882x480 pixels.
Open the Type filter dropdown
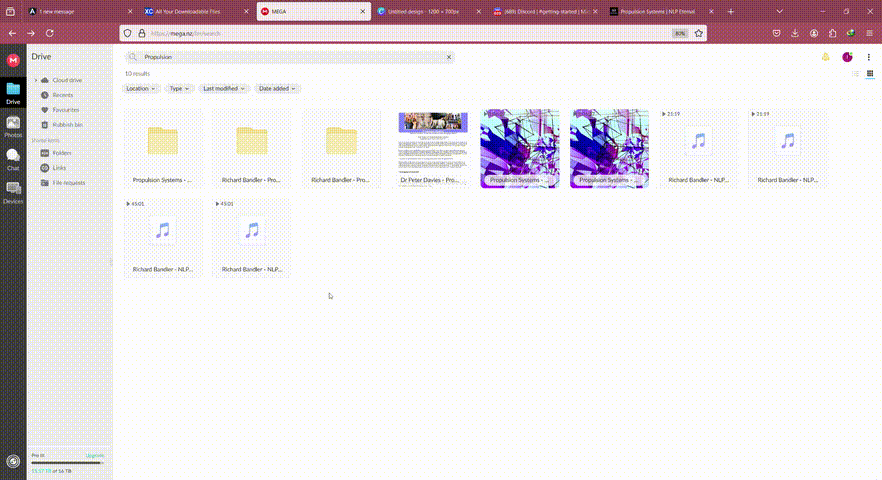(179, 88)
